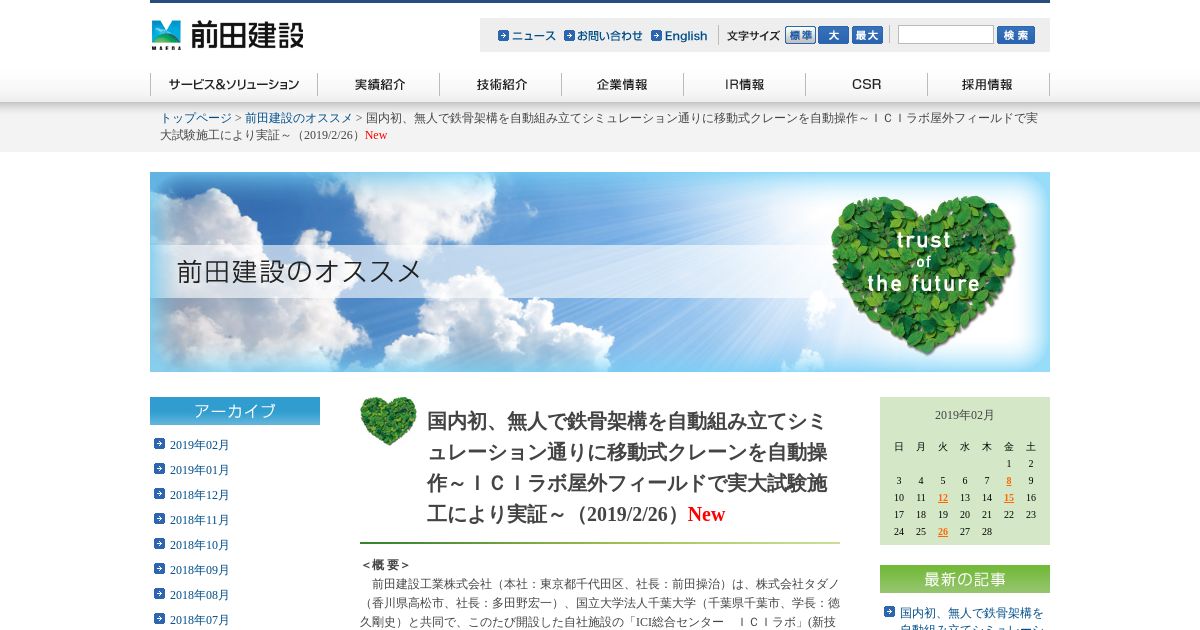Screen dimensions: 1200x630
Task: Click the article headline text
Action: 627,467
